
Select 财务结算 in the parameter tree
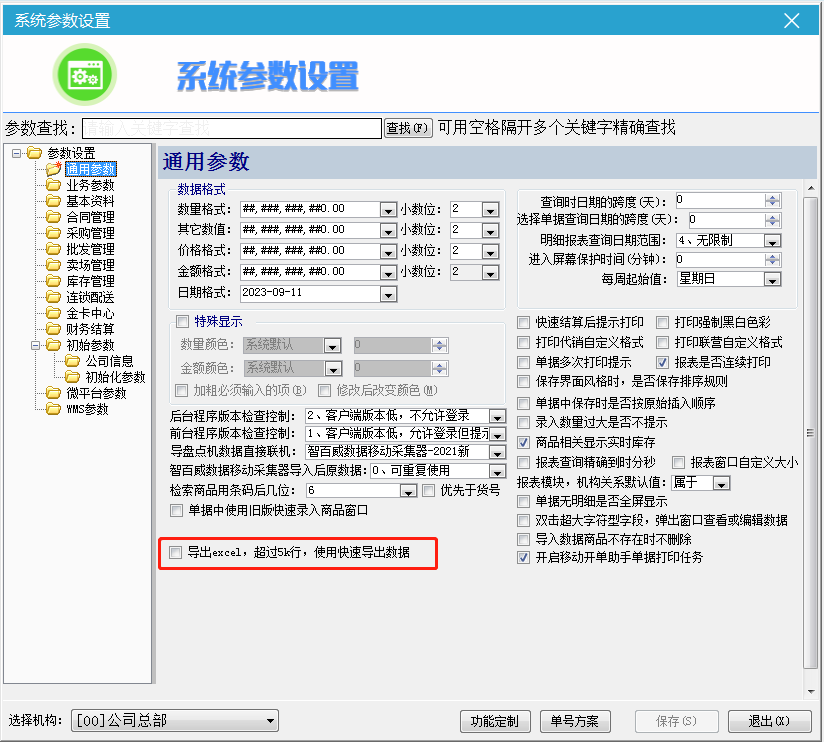(x=90, y=329)
